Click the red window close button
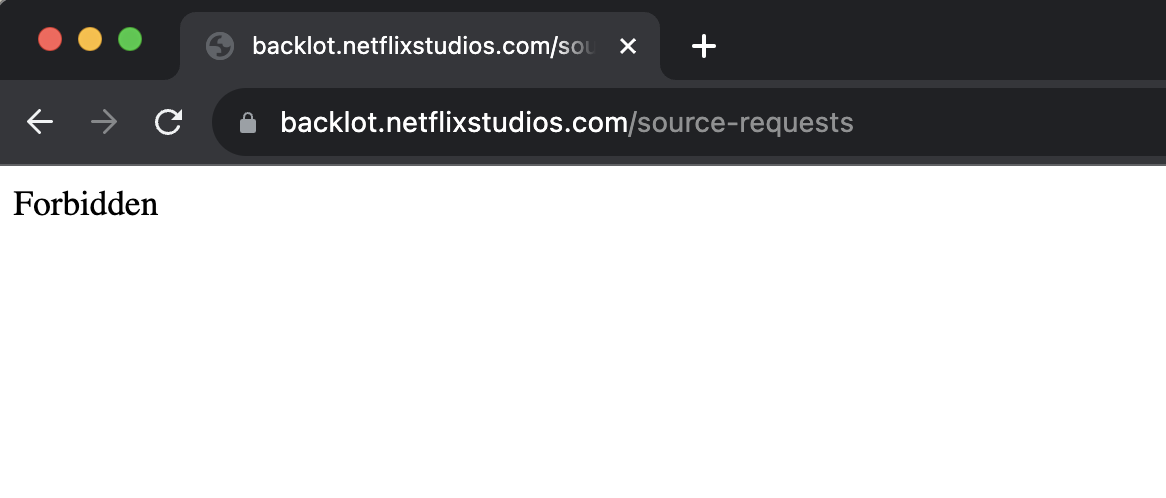 (x=50, y=39)
